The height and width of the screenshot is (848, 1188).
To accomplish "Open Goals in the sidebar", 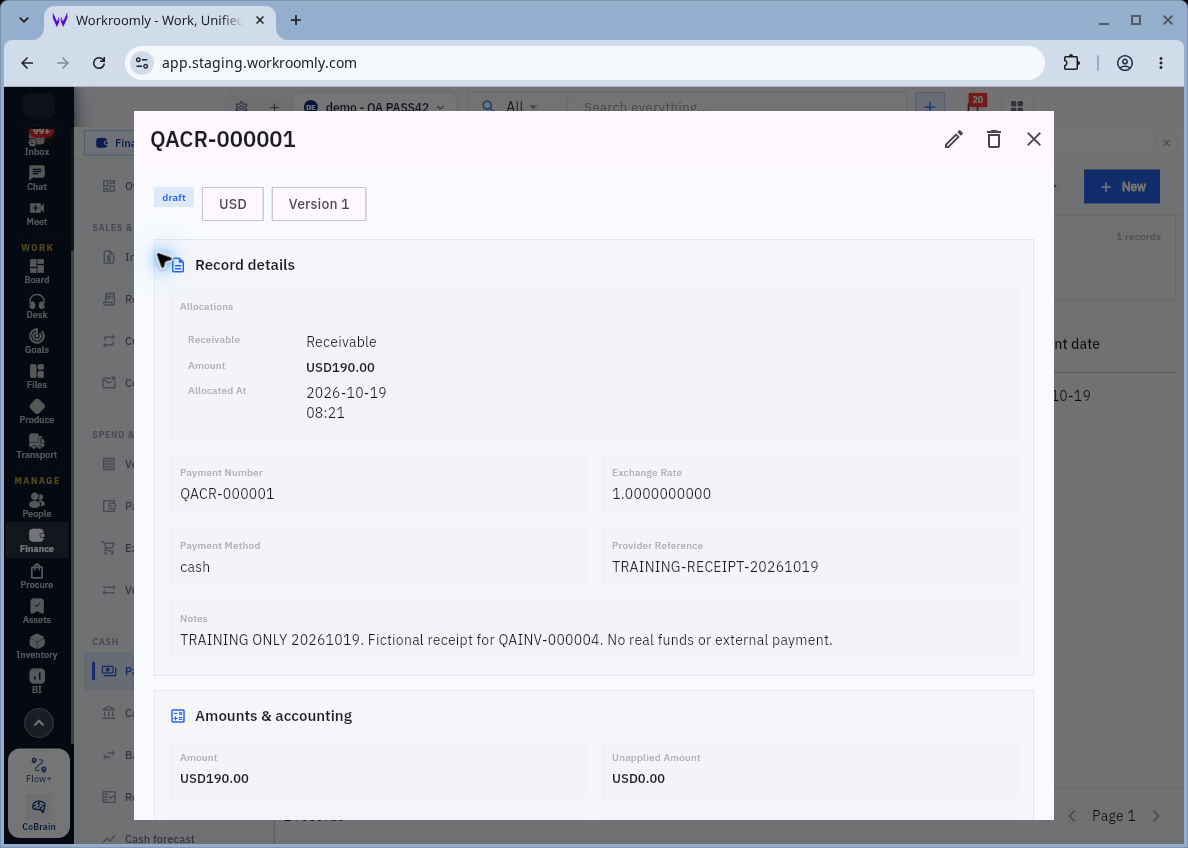I will pos(36,341).
